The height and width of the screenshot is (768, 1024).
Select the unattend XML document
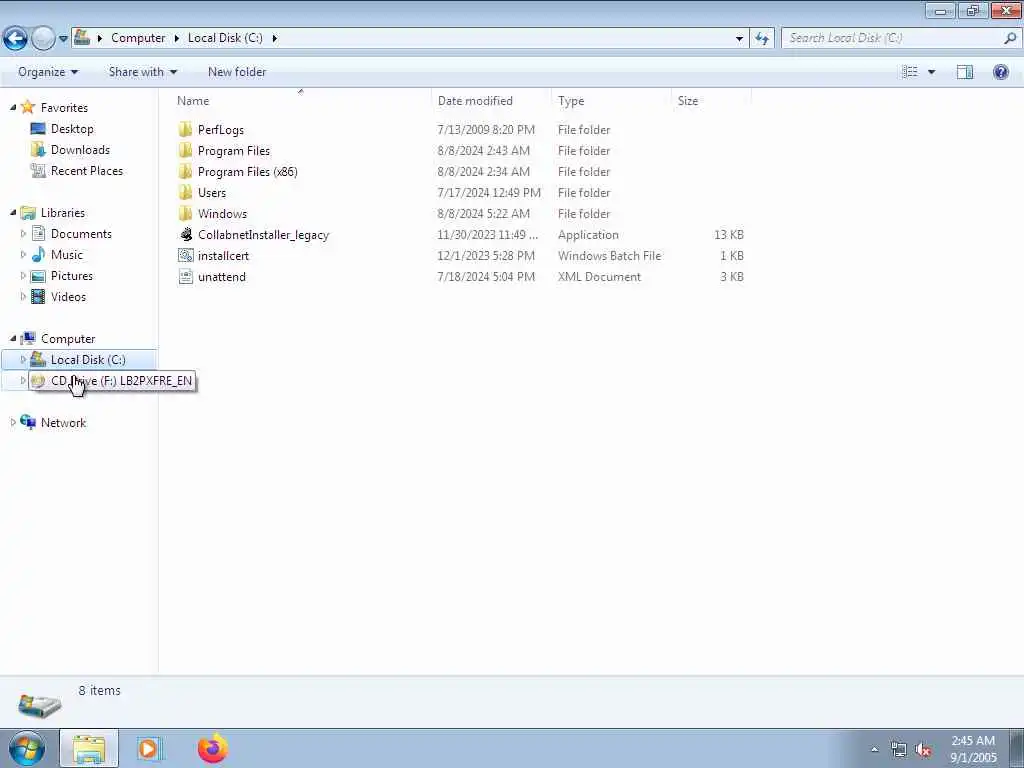pyautogui.click(x=221, y=276)
